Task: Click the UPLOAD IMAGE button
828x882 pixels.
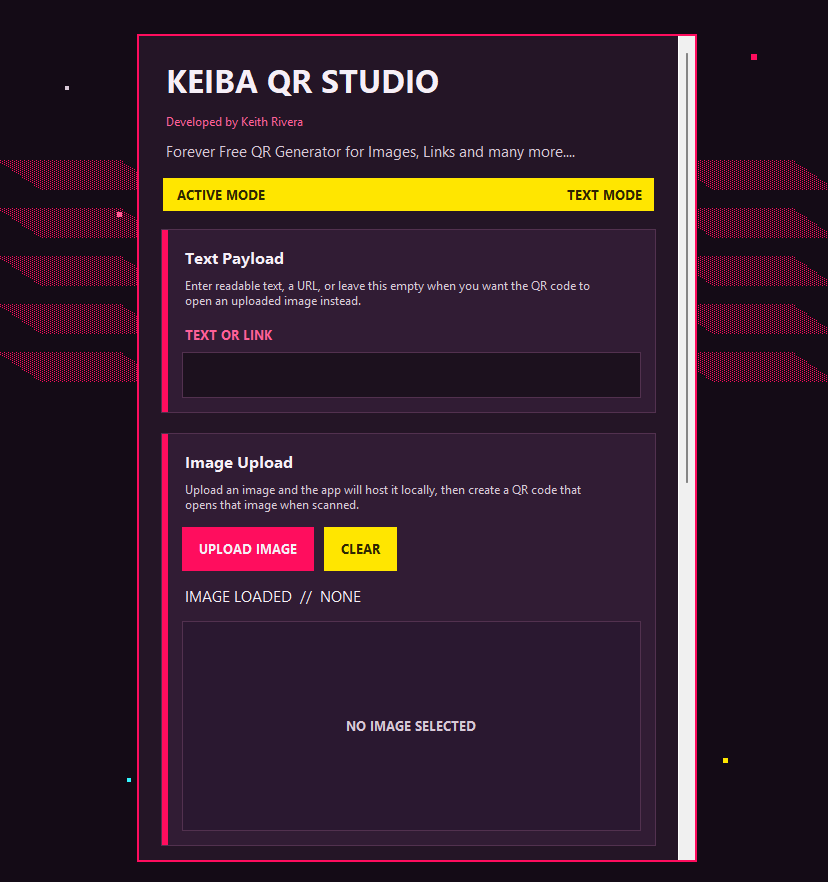Action: click(247, 549)
